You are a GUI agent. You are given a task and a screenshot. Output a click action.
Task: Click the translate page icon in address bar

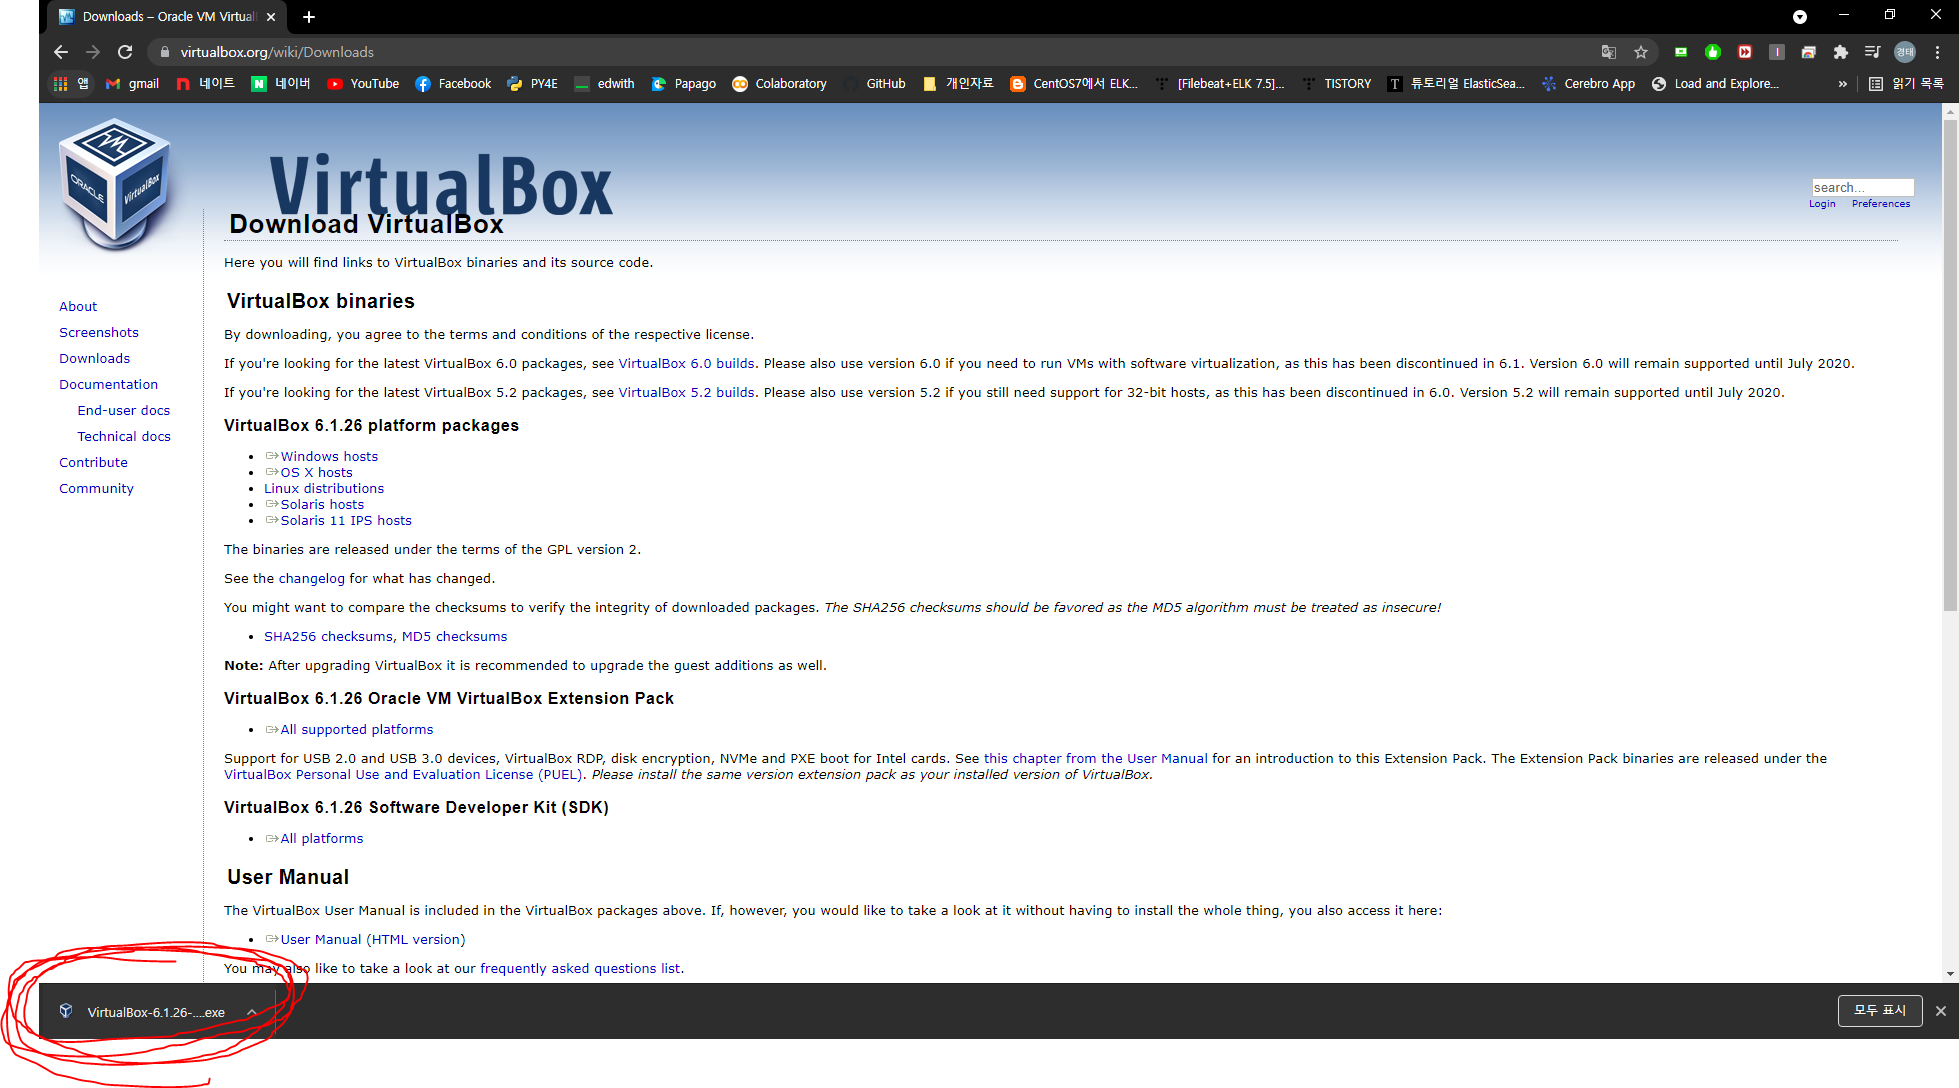(x=1608, y=52)
